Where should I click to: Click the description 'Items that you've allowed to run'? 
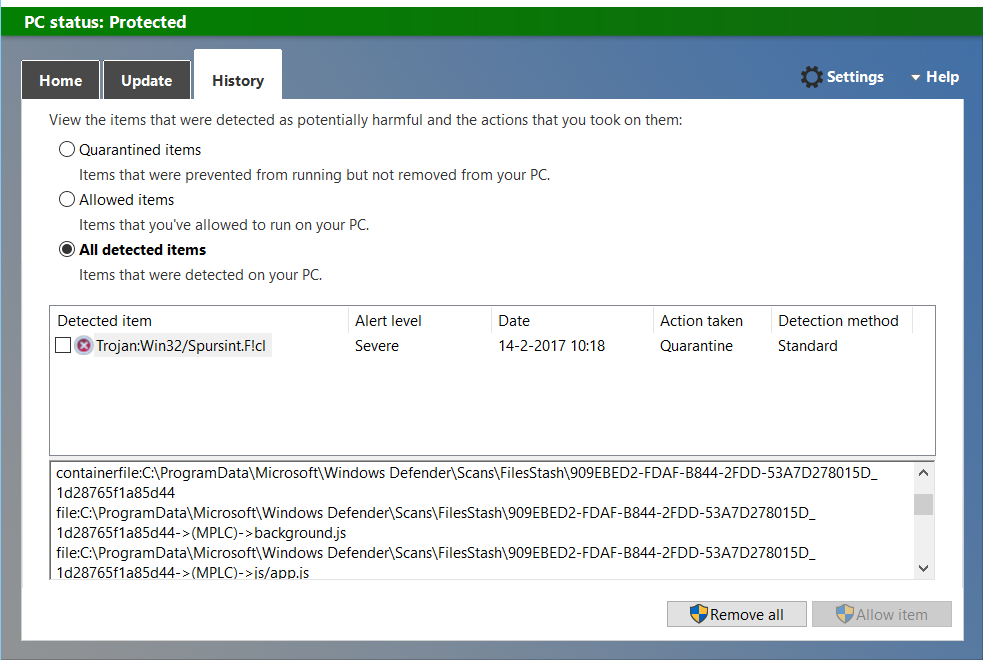(x=224, y=225)
